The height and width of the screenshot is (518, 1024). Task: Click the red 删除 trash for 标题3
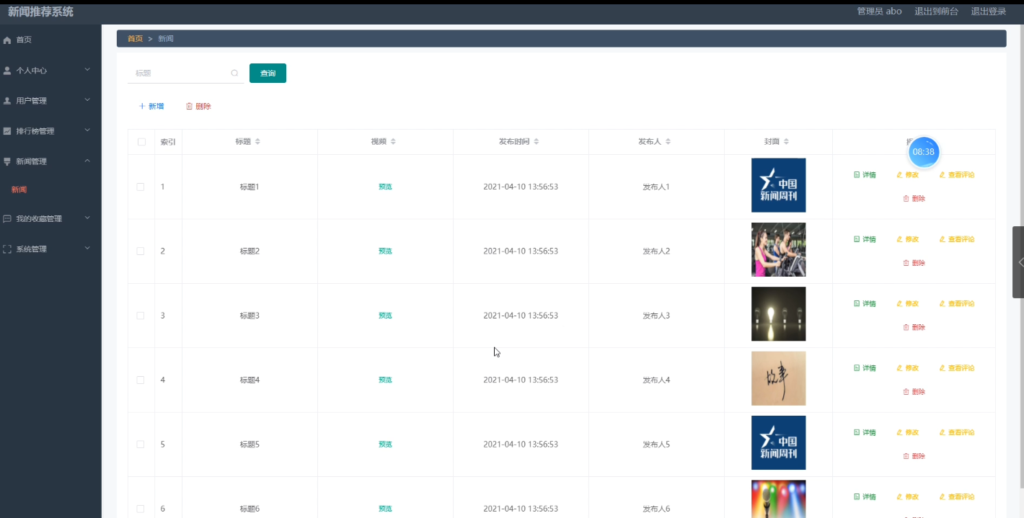(914, 327)
